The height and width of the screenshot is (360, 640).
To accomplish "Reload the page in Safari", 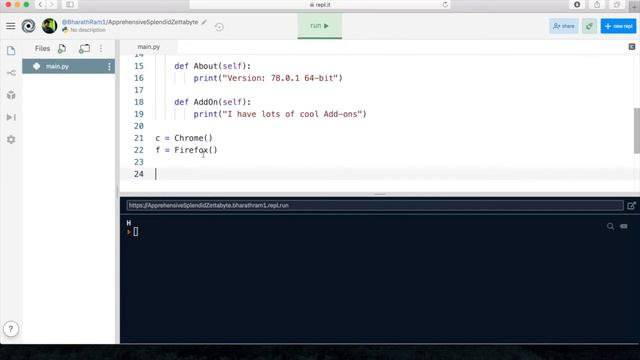I will pyautogui.click(x=445, y=4).
